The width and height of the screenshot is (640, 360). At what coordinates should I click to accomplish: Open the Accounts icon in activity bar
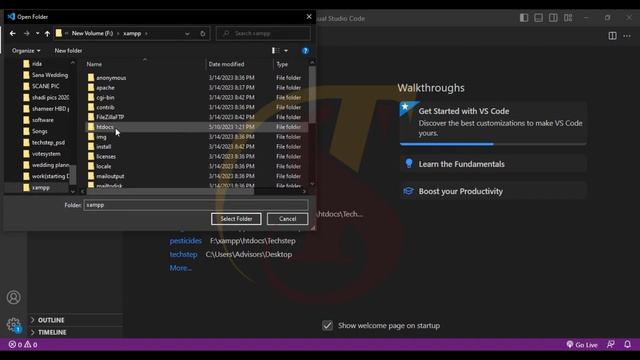click(x=13, y=297)
